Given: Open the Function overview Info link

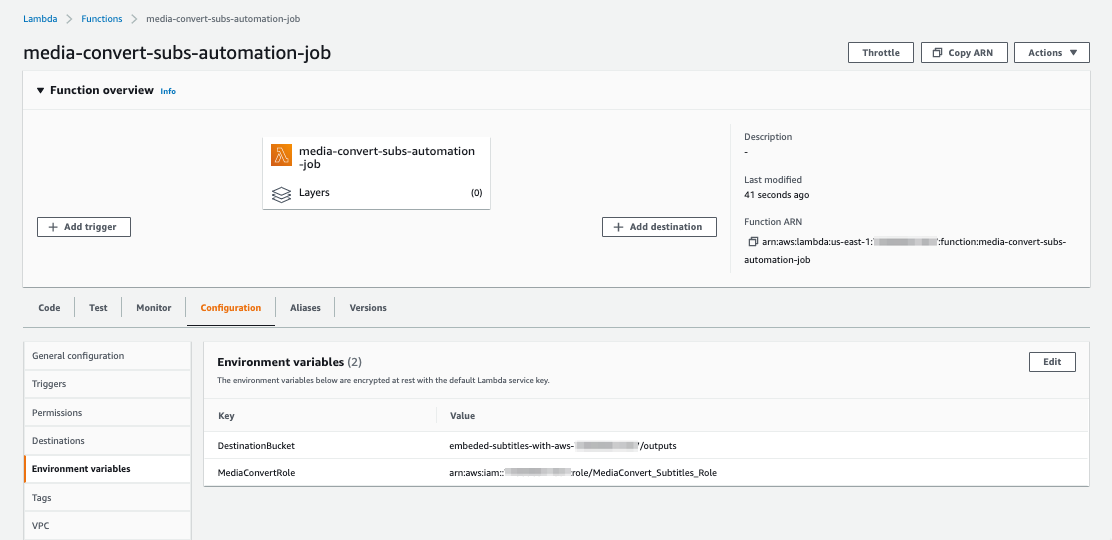Looking at the screenshot, I should pos(168,91).
